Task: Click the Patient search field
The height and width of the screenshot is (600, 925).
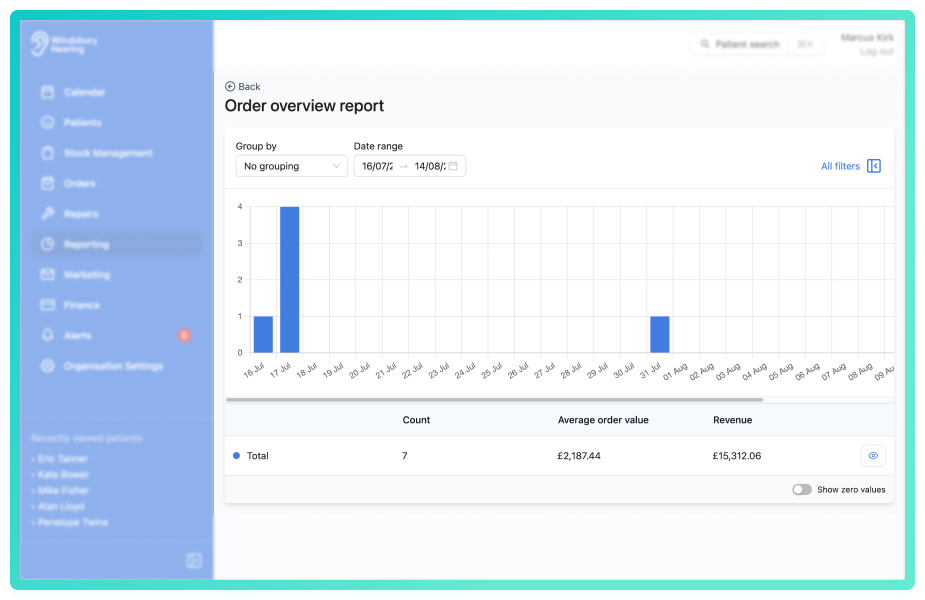Action: 756,44
